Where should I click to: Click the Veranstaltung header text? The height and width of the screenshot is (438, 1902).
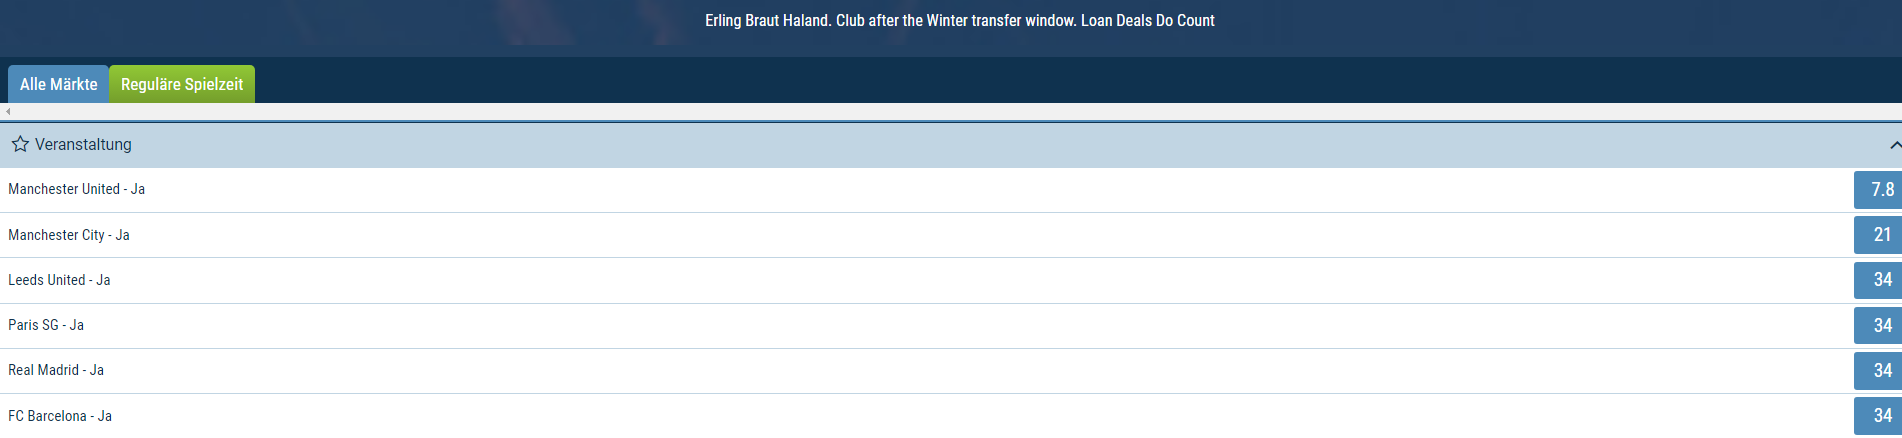(x=83, y=144)
